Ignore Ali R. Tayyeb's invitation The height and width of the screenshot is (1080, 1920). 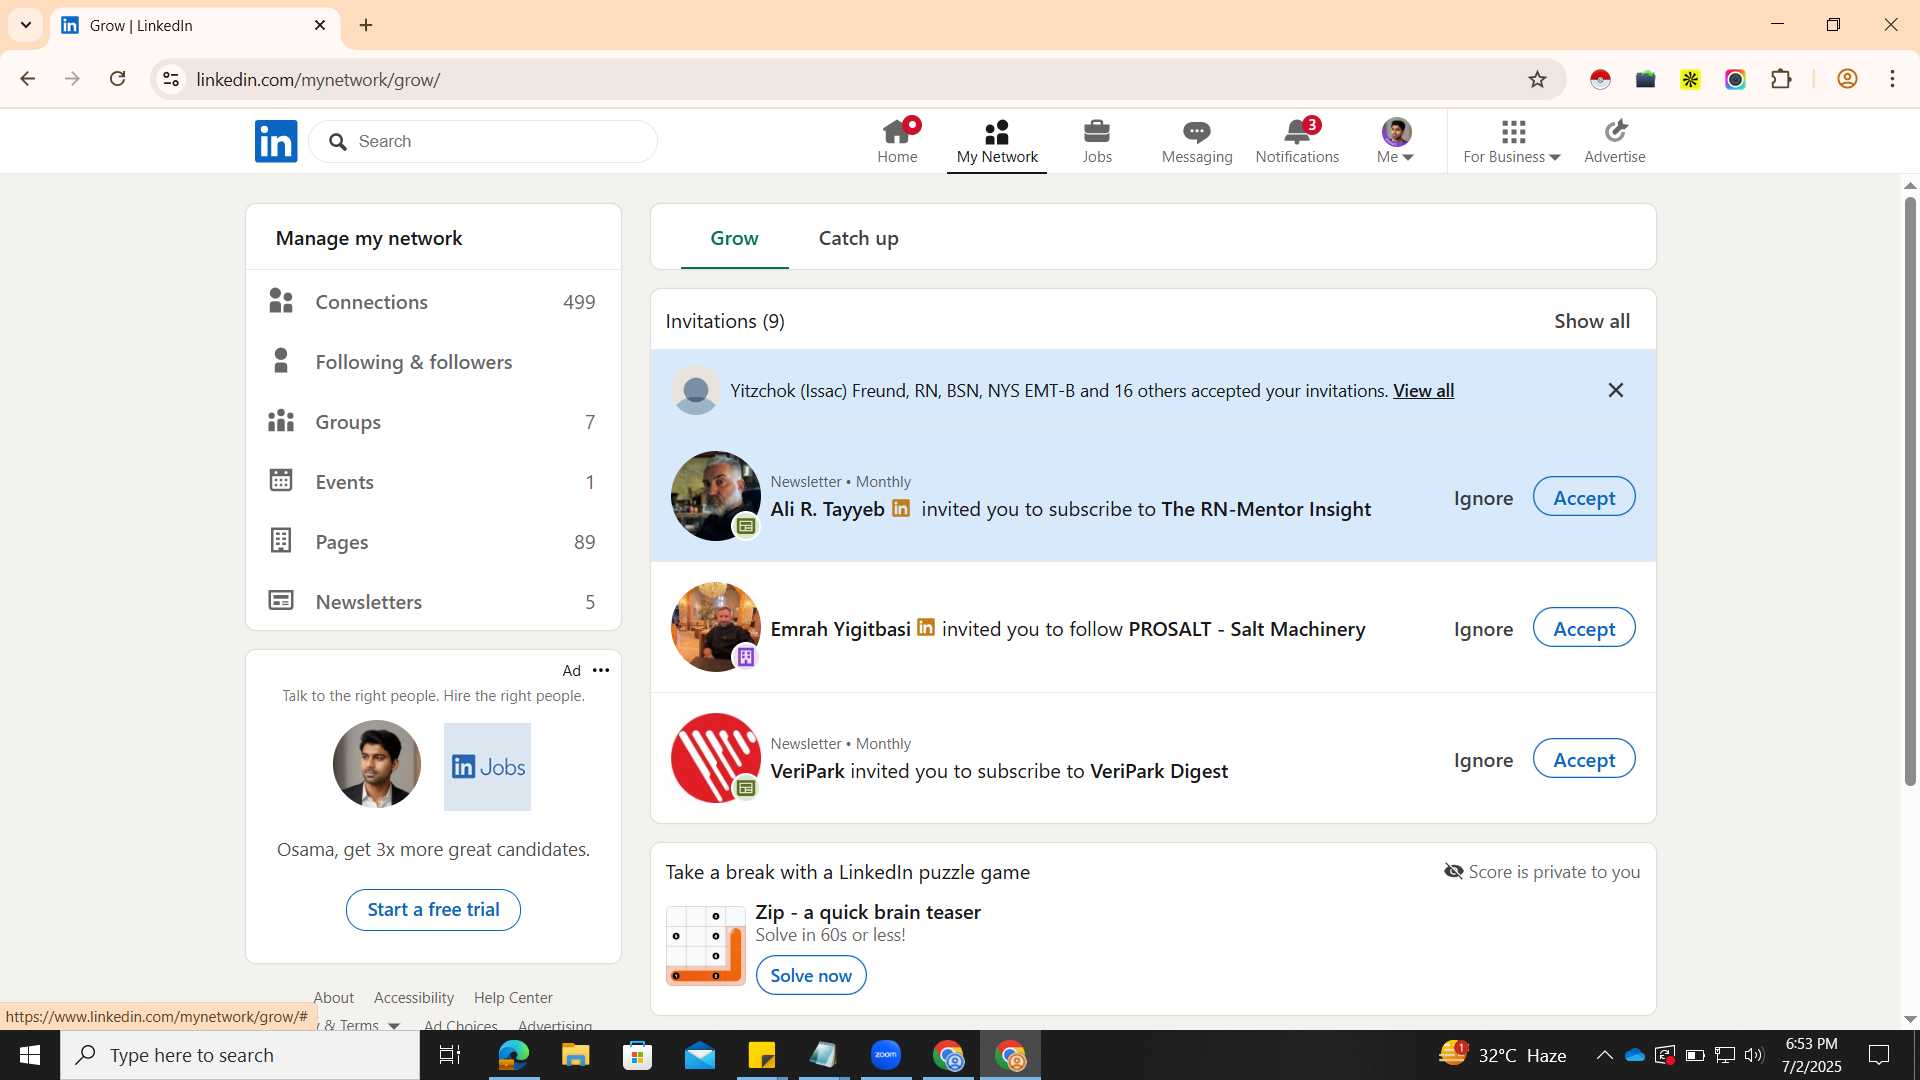pos(1483,498)
